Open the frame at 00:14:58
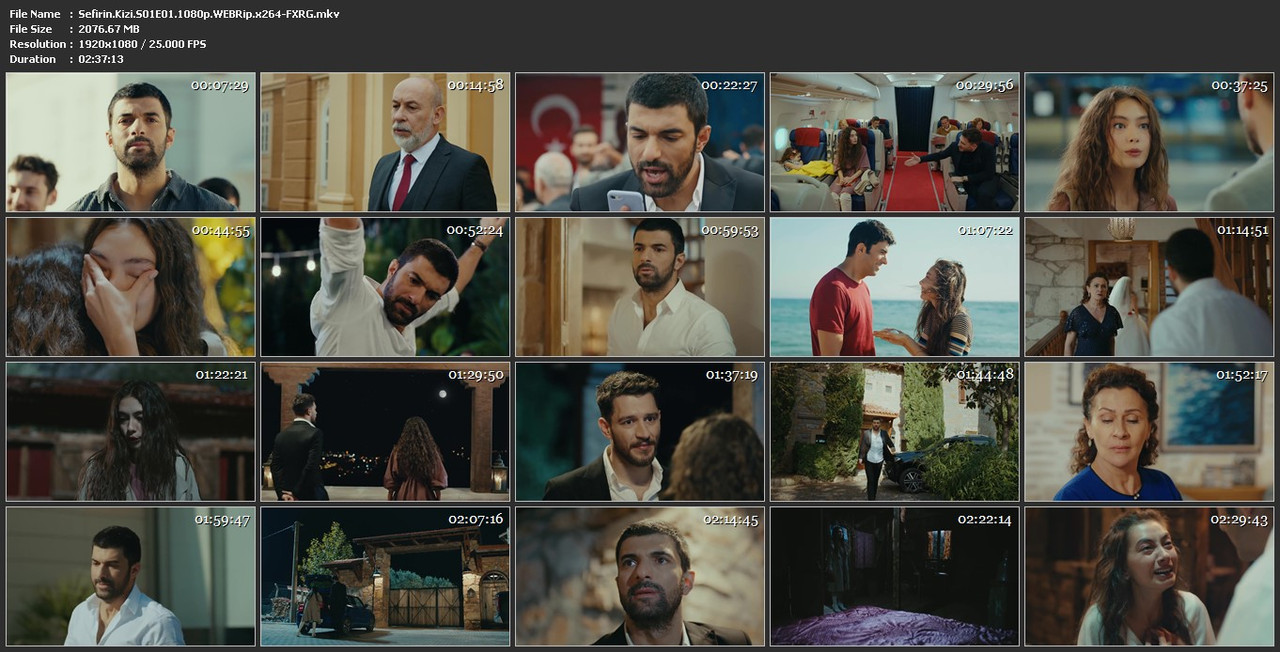 [x=385, y=142]
